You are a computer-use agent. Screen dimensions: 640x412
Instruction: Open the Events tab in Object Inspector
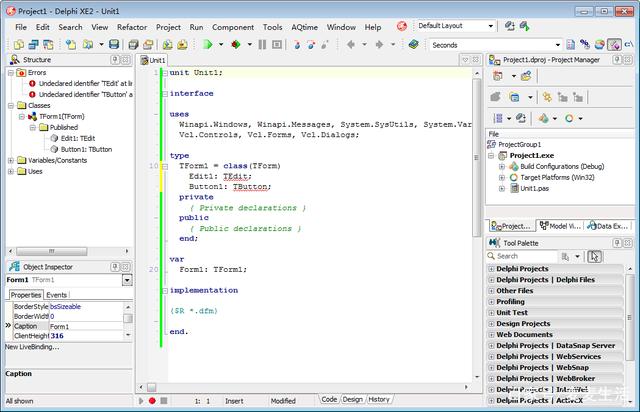pos(56,295)
